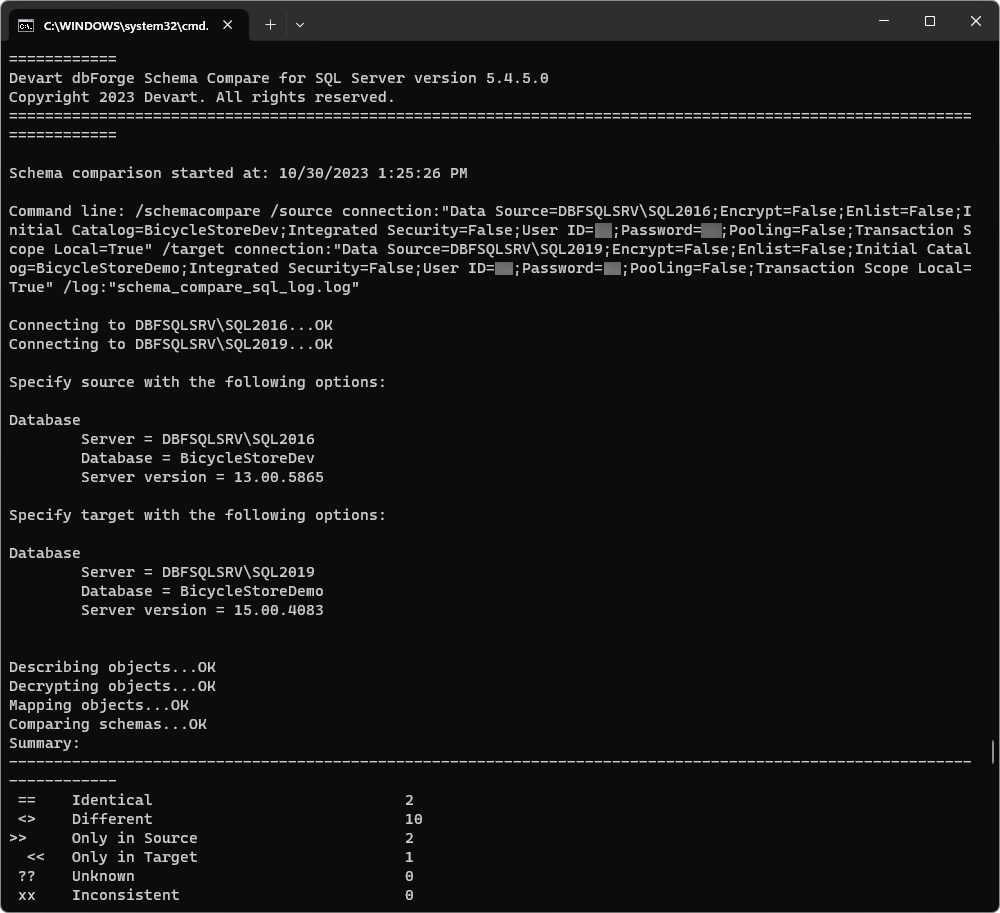
Task: Open a new terminal tab with plus
Action: (270, 25)
